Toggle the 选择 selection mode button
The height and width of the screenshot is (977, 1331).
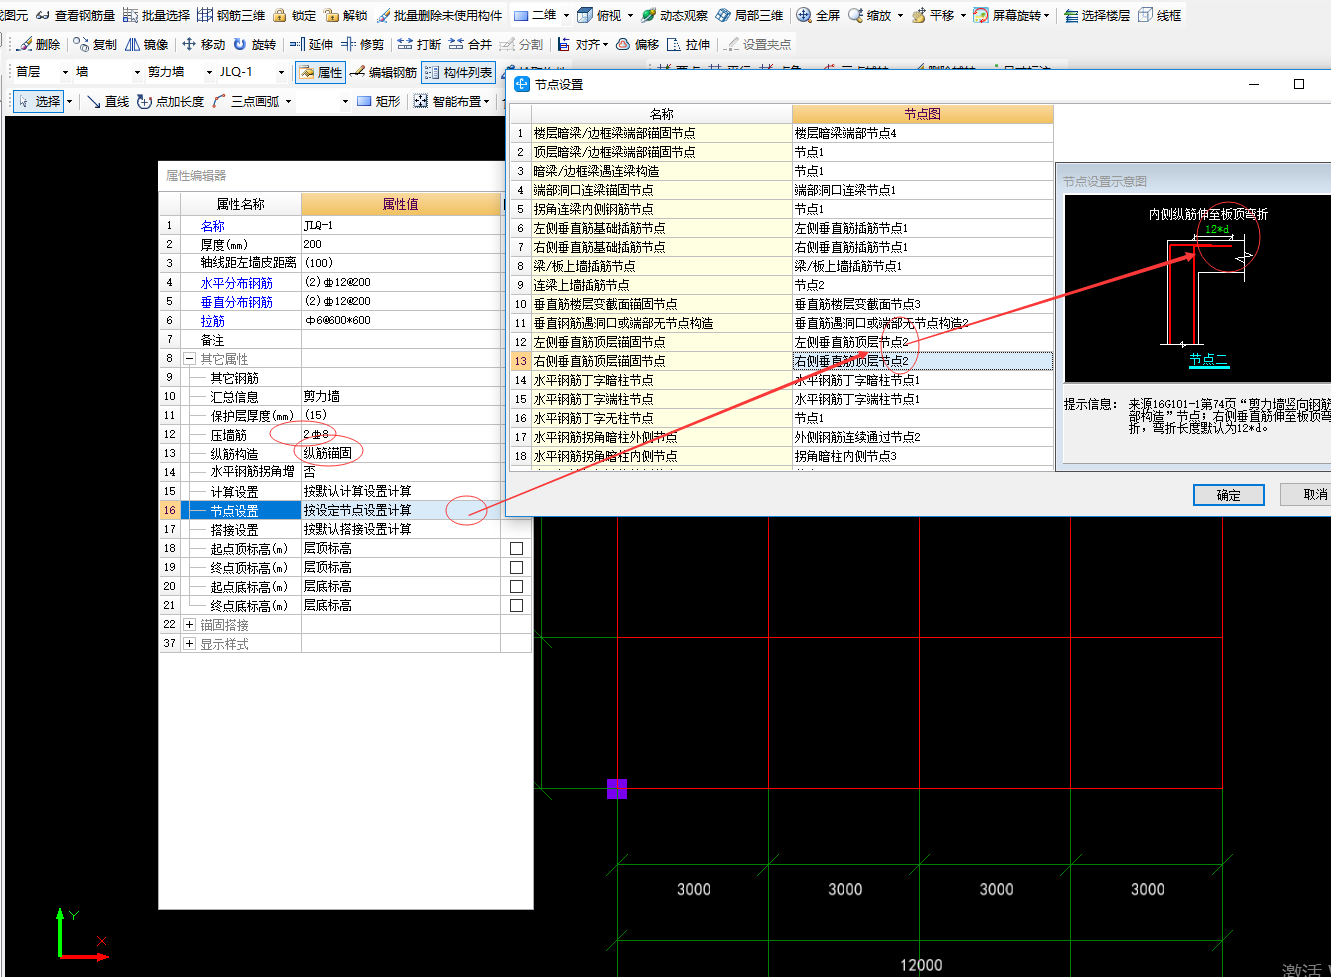[39, 101]
